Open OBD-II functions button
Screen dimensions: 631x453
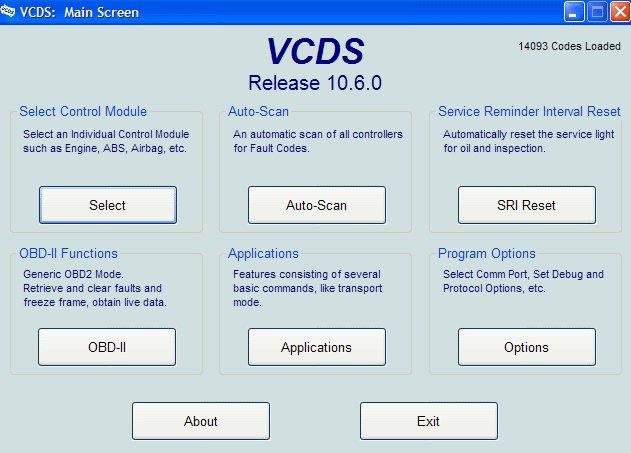tap(107, 347)
